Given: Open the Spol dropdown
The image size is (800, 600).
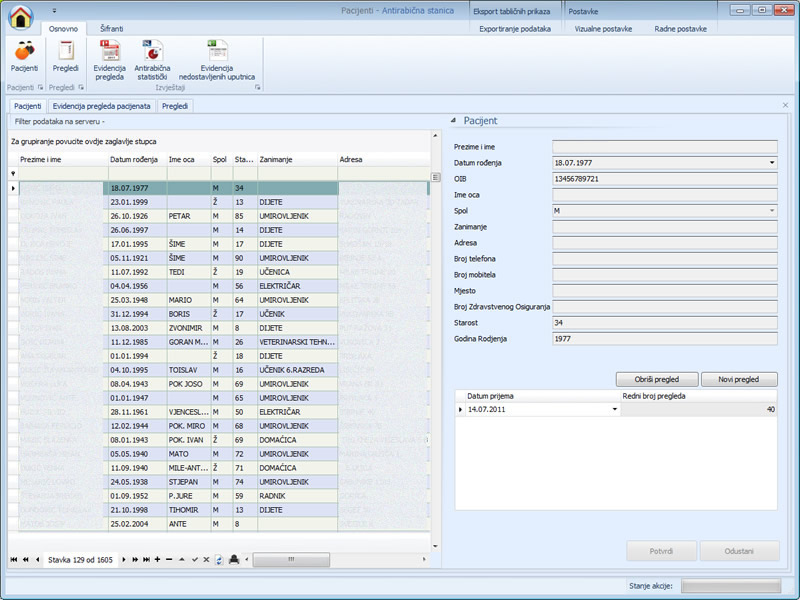Looking at the screenshot, I should click(772, 211).
